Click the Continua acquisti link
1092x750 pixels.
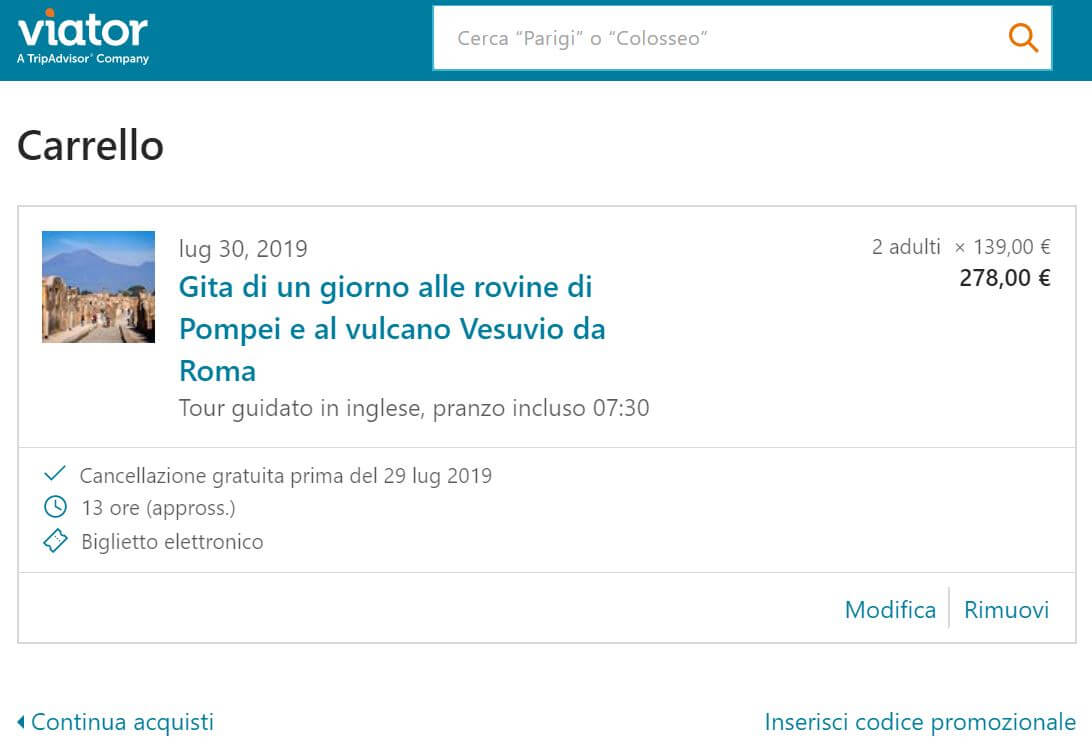123,721
